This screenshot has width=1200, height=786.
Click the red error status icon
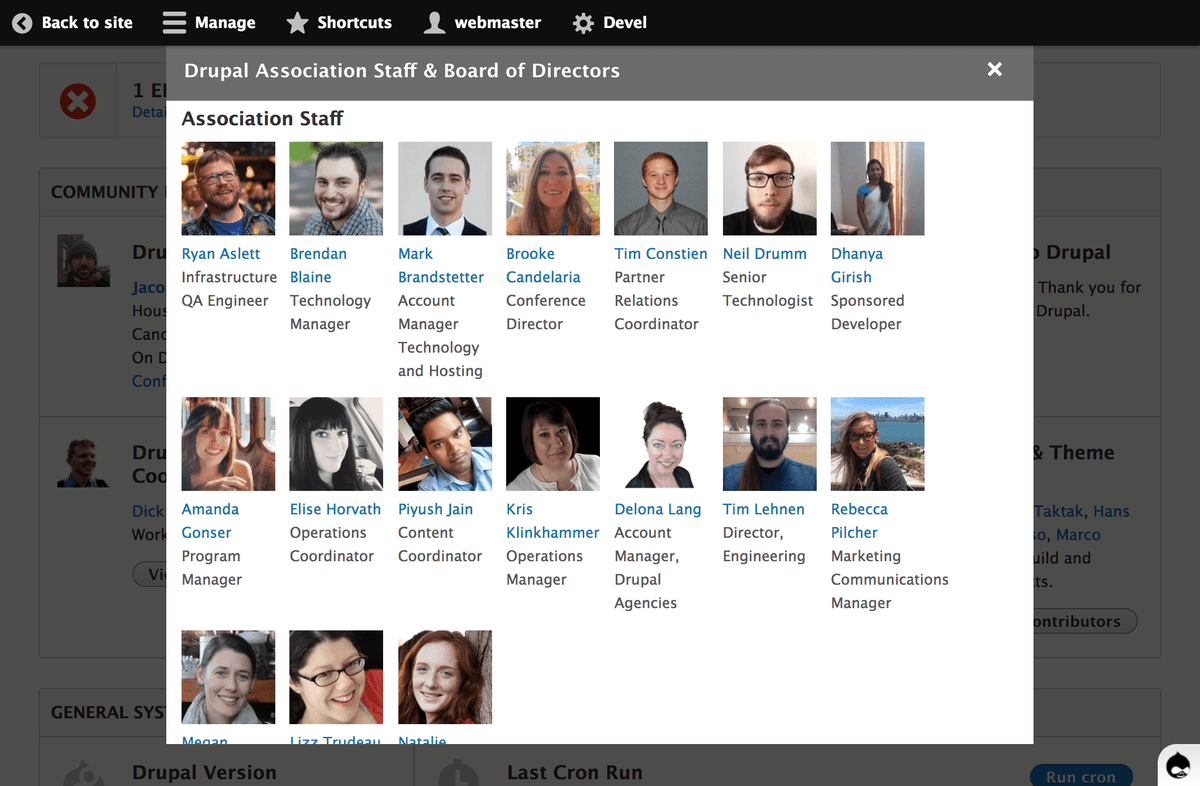point(78,101)
